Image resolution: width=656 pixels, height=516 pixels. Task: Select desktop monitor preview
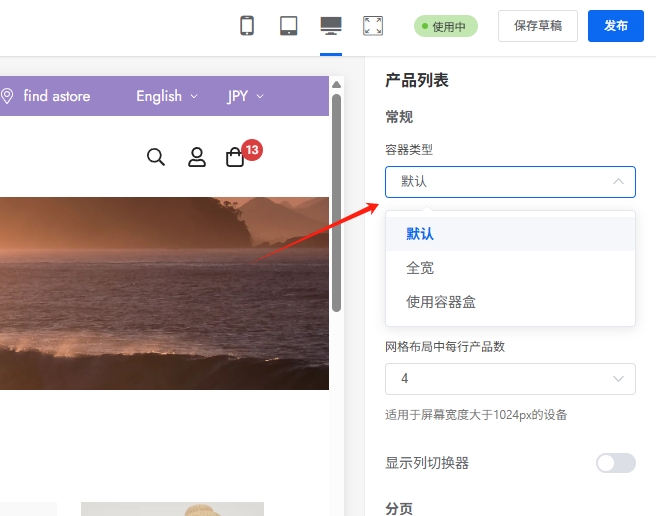coord(331,26)
